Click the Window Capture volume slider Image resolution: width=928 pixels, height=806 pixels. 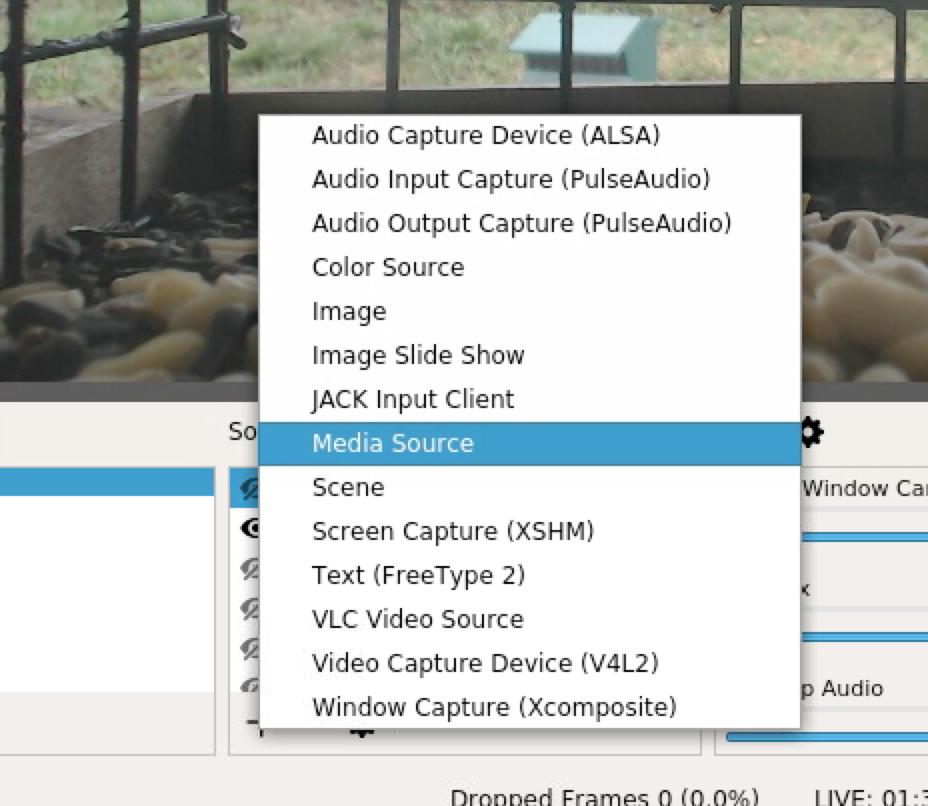click(x=865, y=536)
